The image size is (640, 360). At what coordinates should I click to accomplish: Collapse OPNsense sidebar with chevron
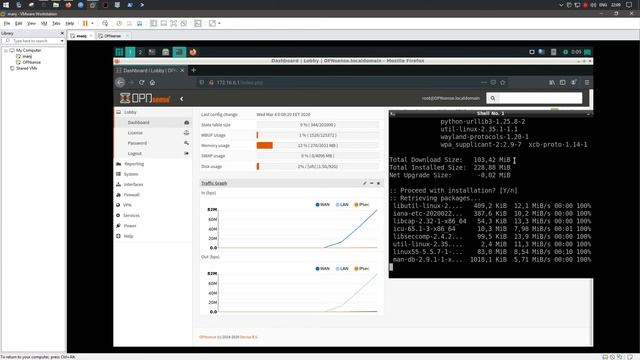(x=181, y=98)
